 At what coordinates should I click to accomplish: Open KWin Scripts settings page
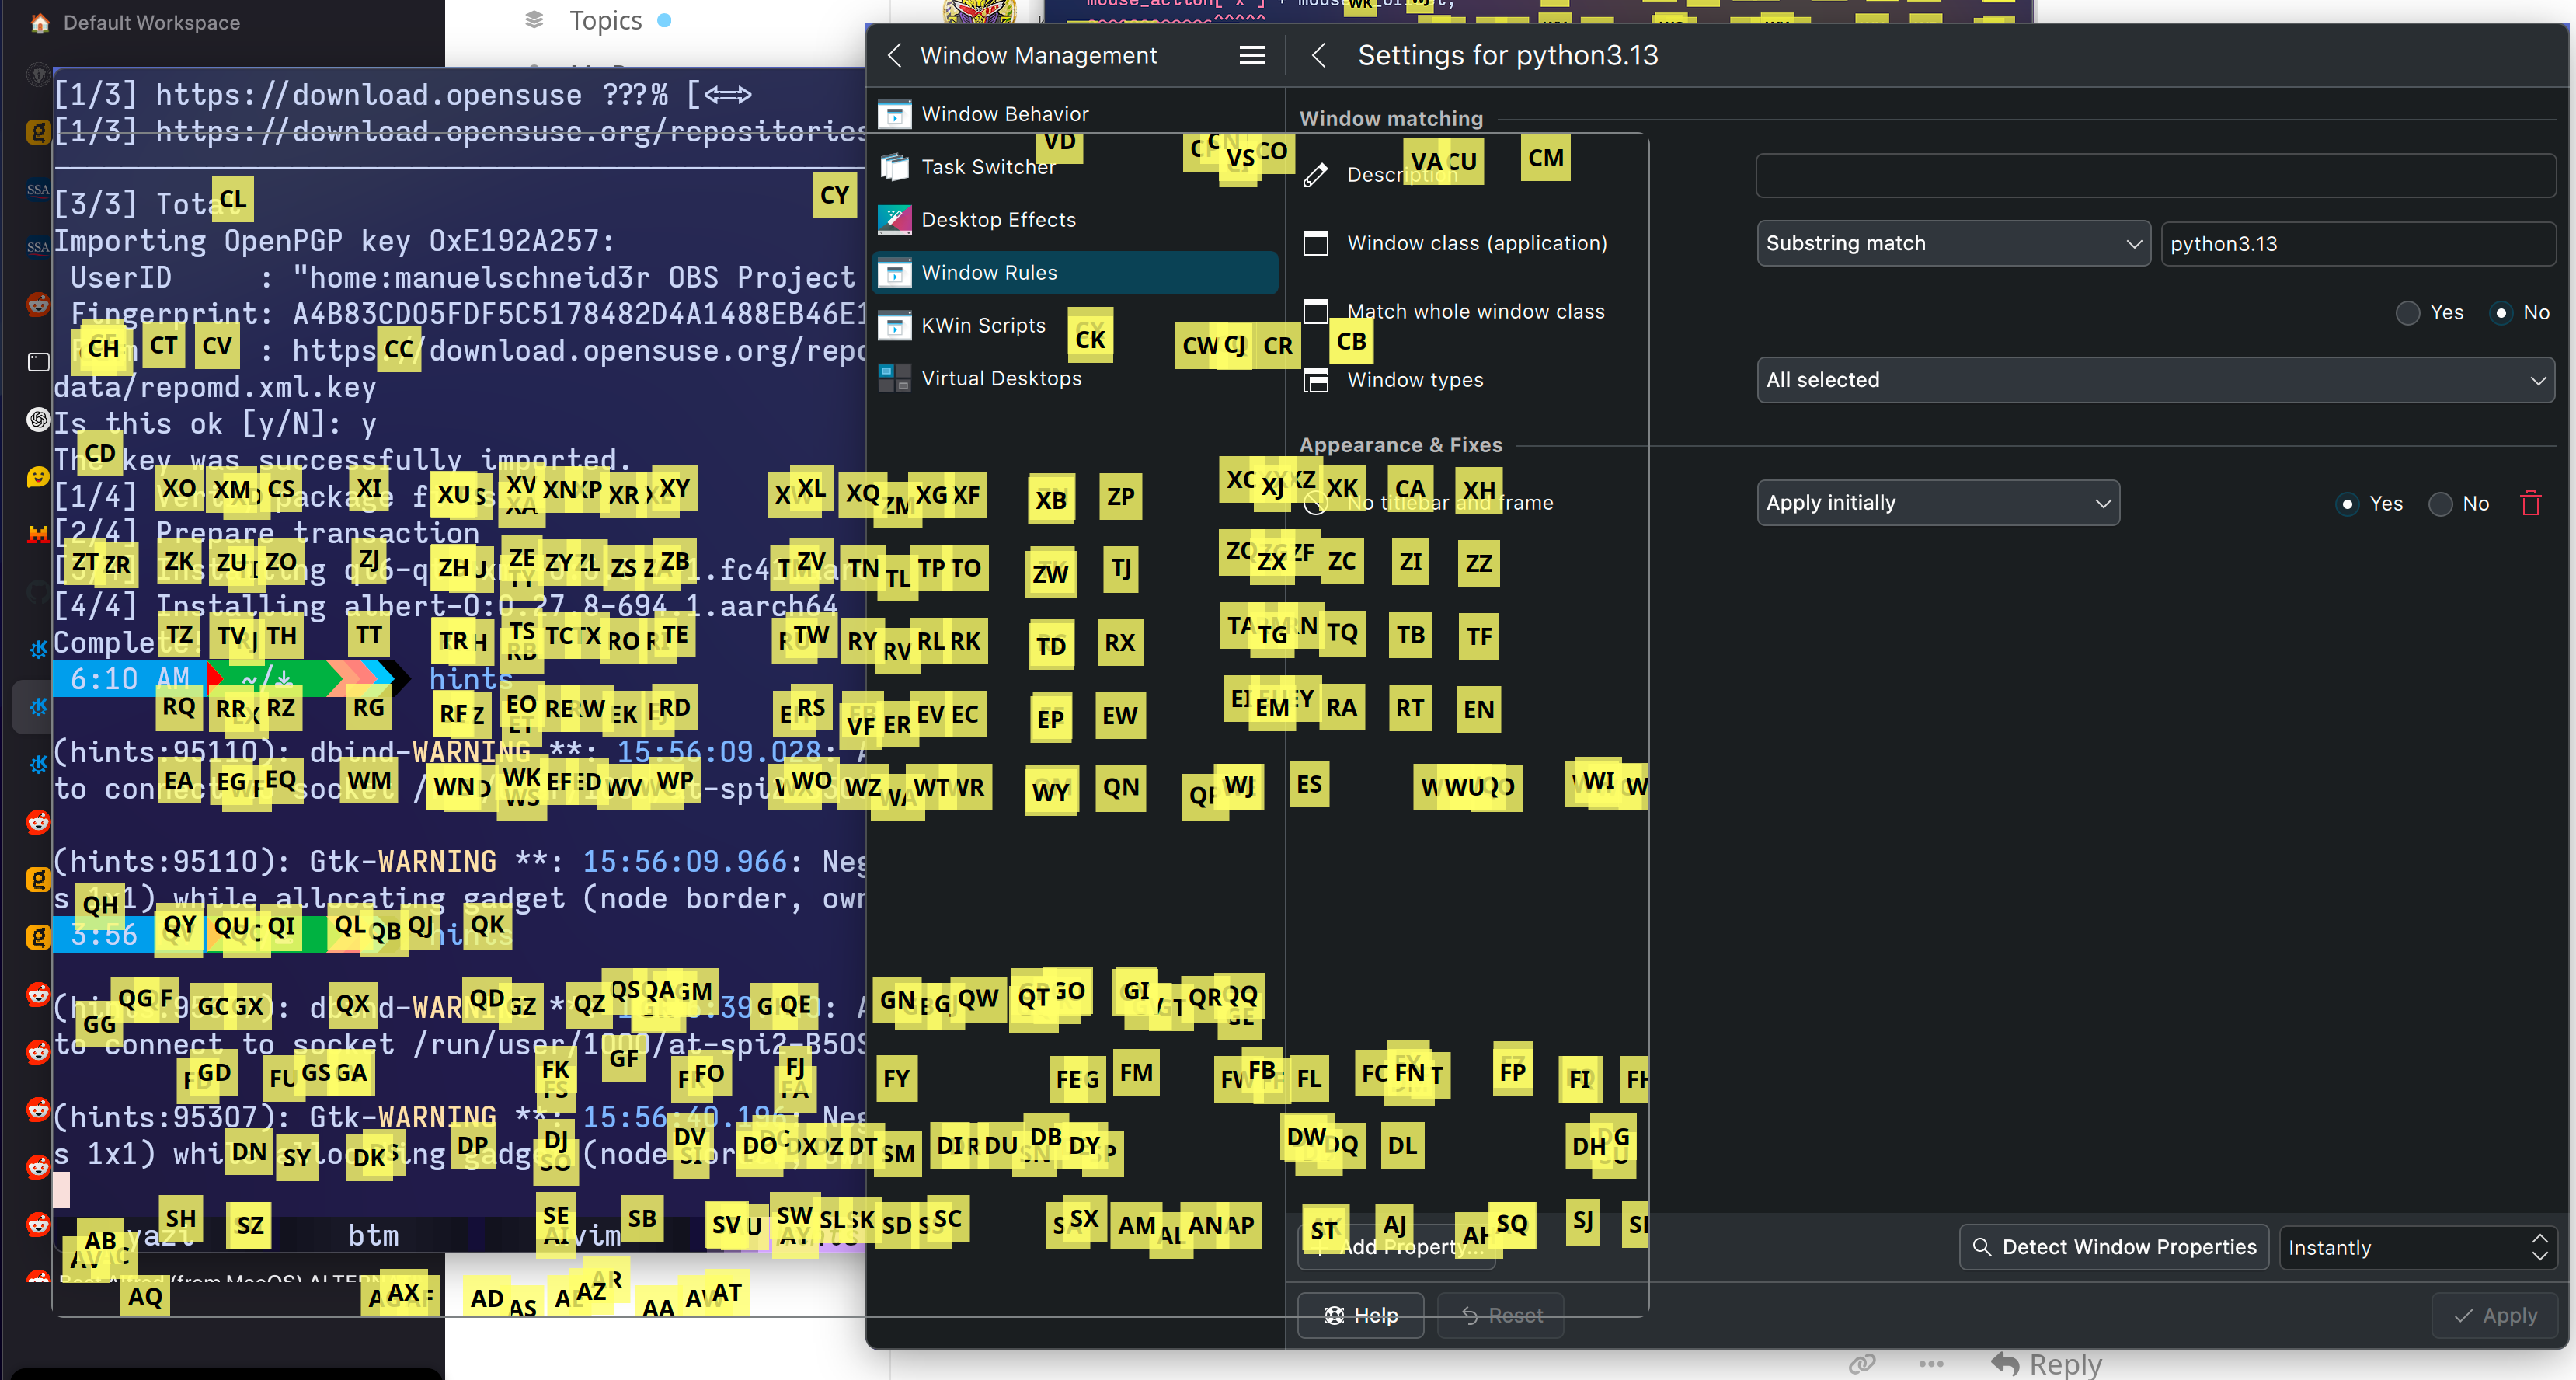tap(1075, 325)
